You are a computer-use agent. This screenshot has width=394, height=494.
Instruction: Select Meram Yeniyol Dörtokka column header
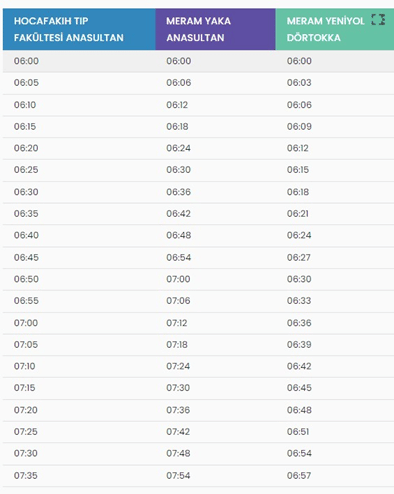click(335, 29)
